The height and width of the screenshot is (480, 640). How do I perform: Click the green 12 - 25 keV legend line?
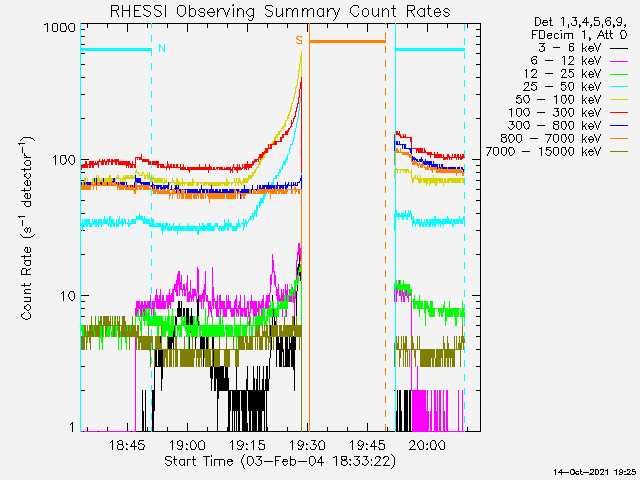[618, 74]
